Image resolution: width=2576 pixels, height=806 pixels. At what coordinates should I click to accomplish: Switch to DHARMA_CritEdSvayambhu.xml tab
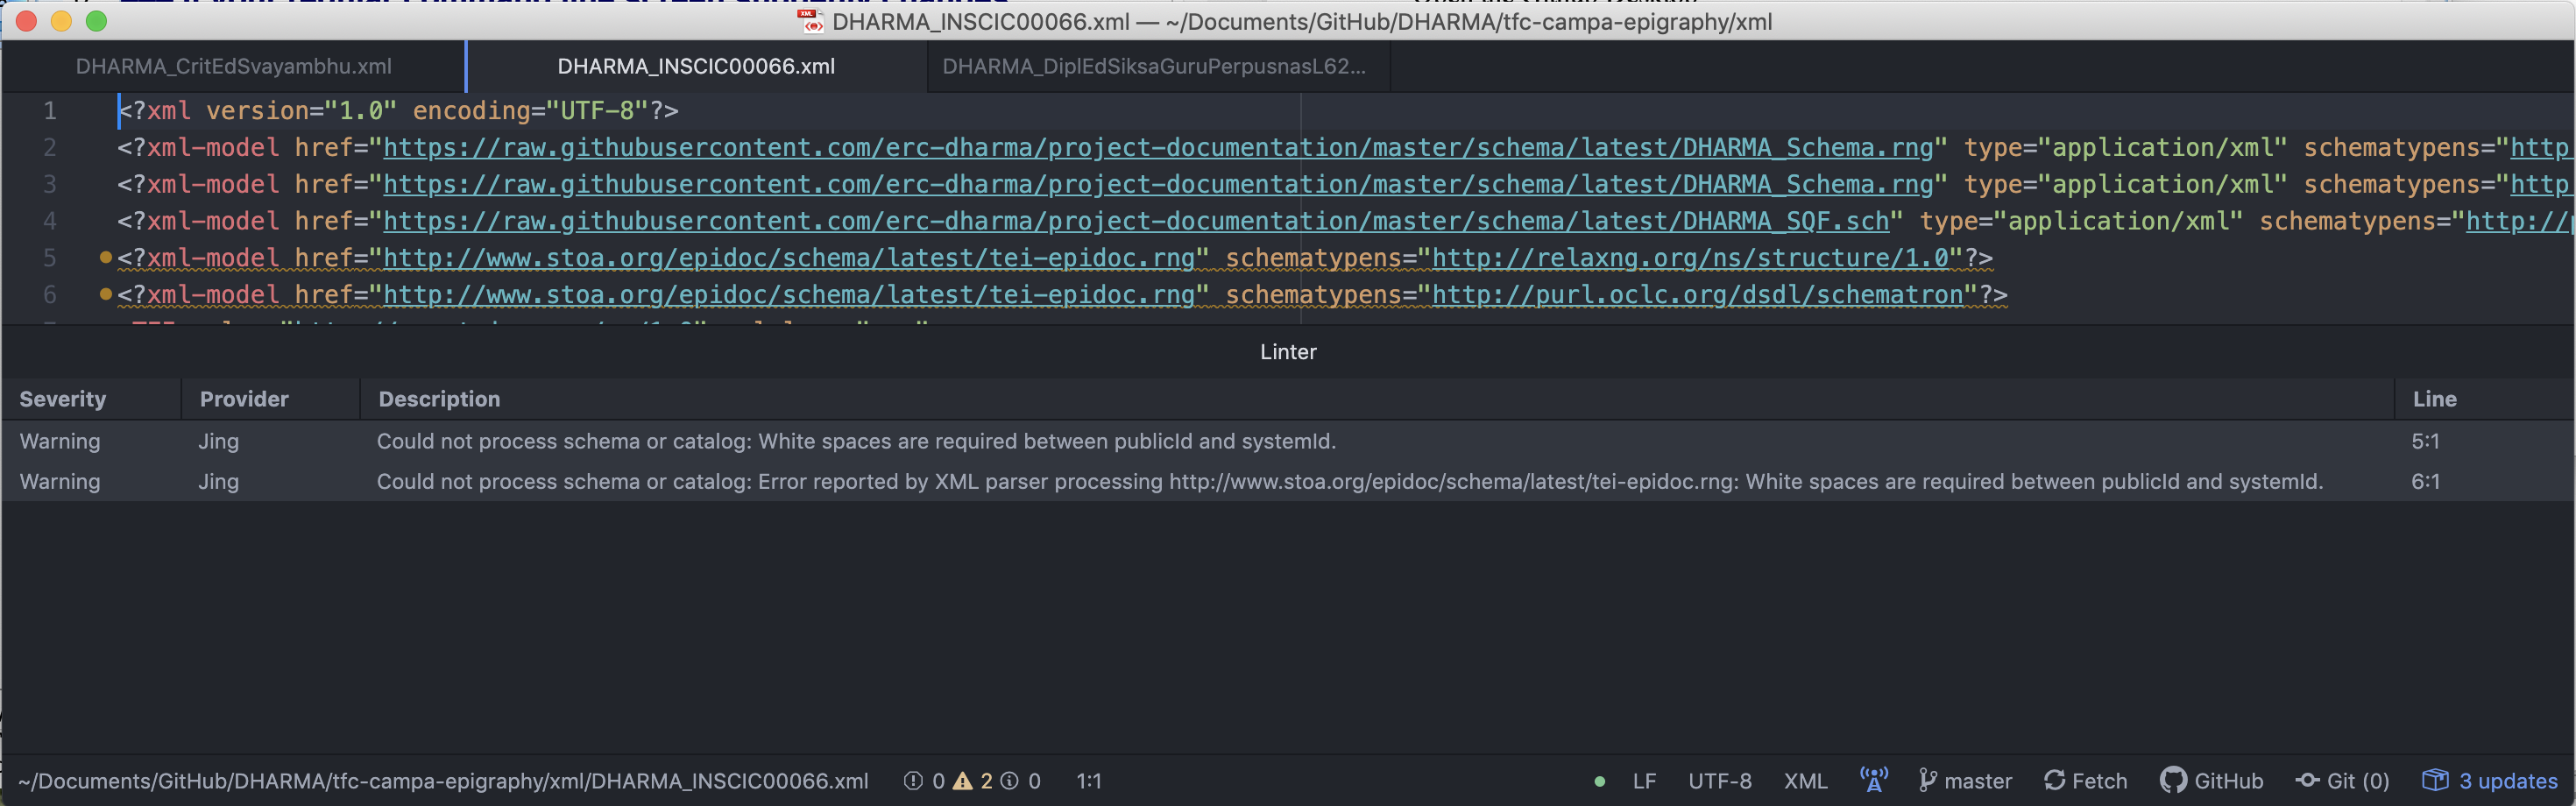point(233,66)
